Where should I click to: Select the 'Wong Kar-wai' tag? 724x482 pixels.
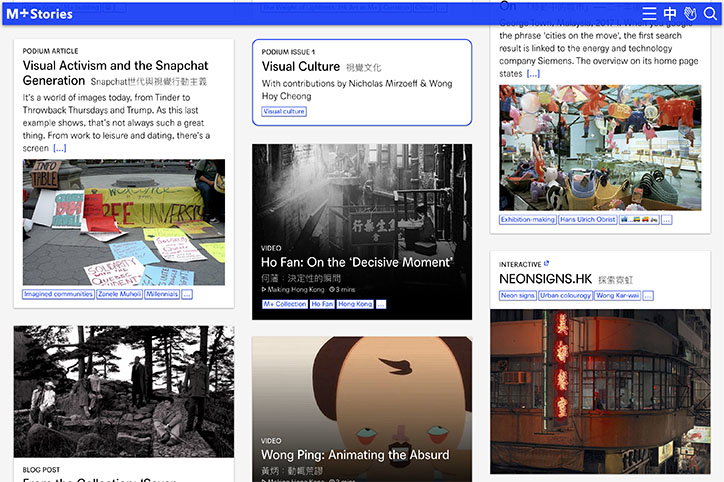coord(617,295)
